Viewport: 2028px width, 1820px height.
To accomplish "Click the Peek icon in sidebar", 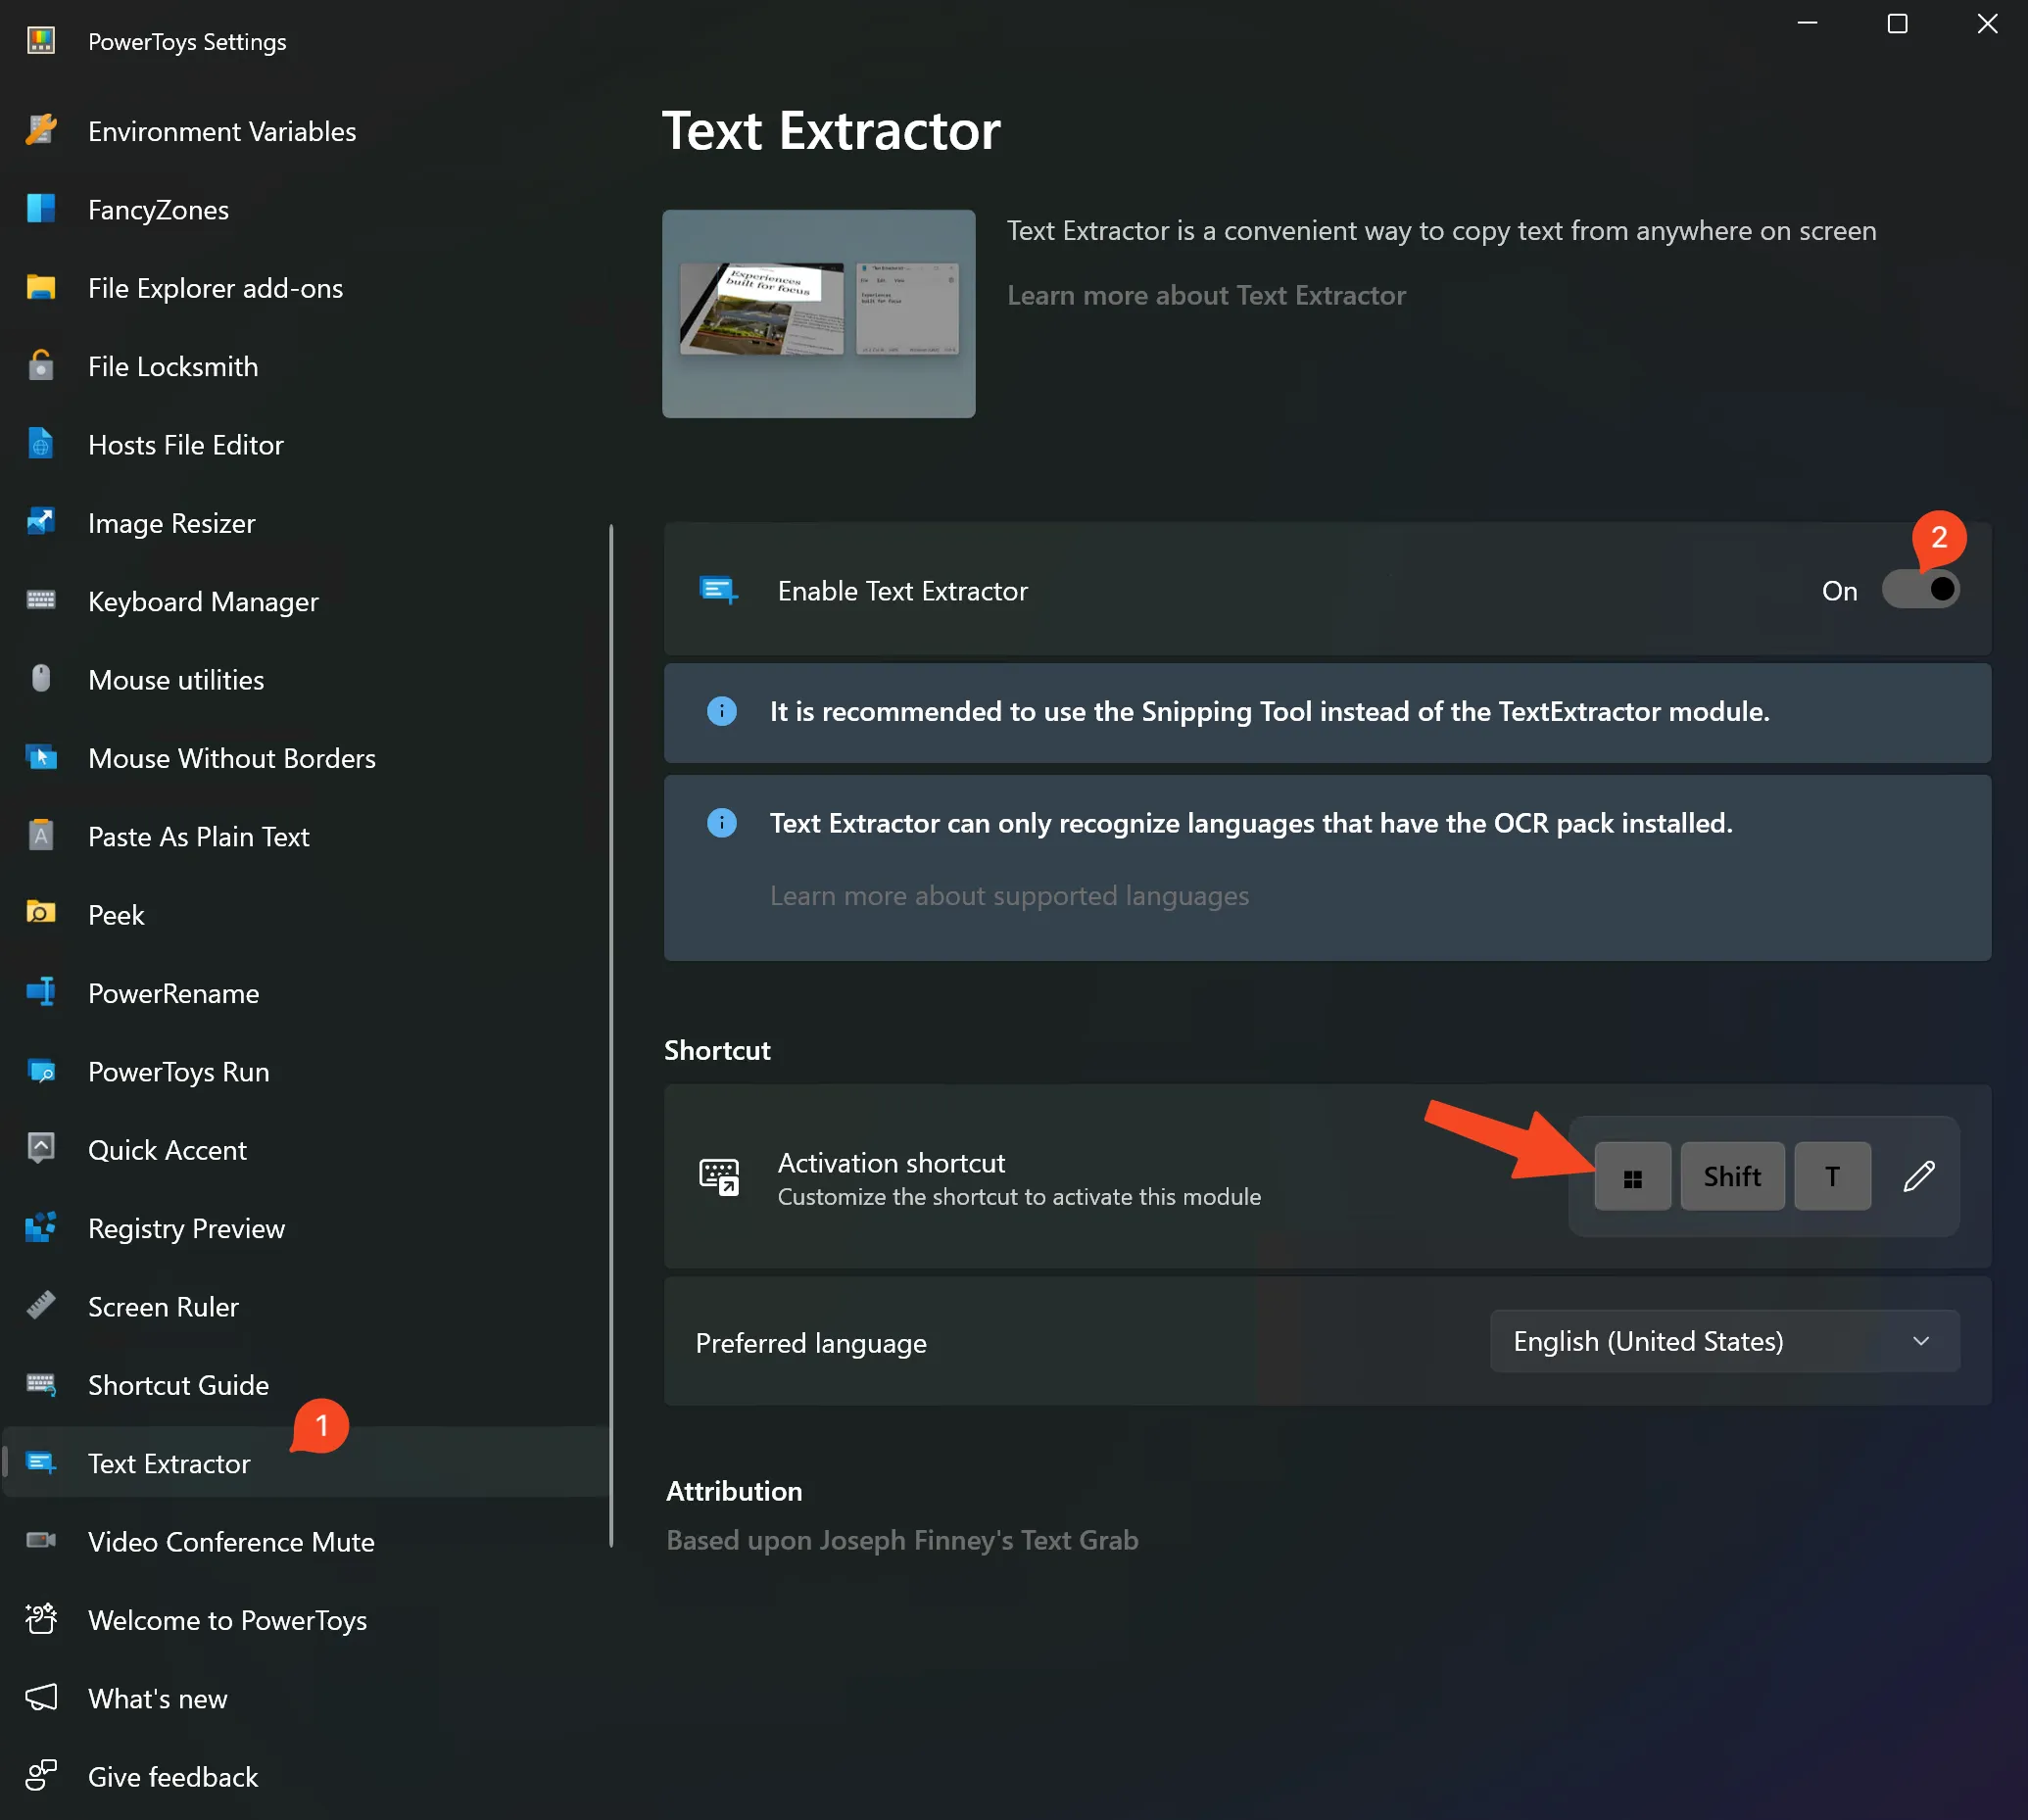I will click(41, 914).
